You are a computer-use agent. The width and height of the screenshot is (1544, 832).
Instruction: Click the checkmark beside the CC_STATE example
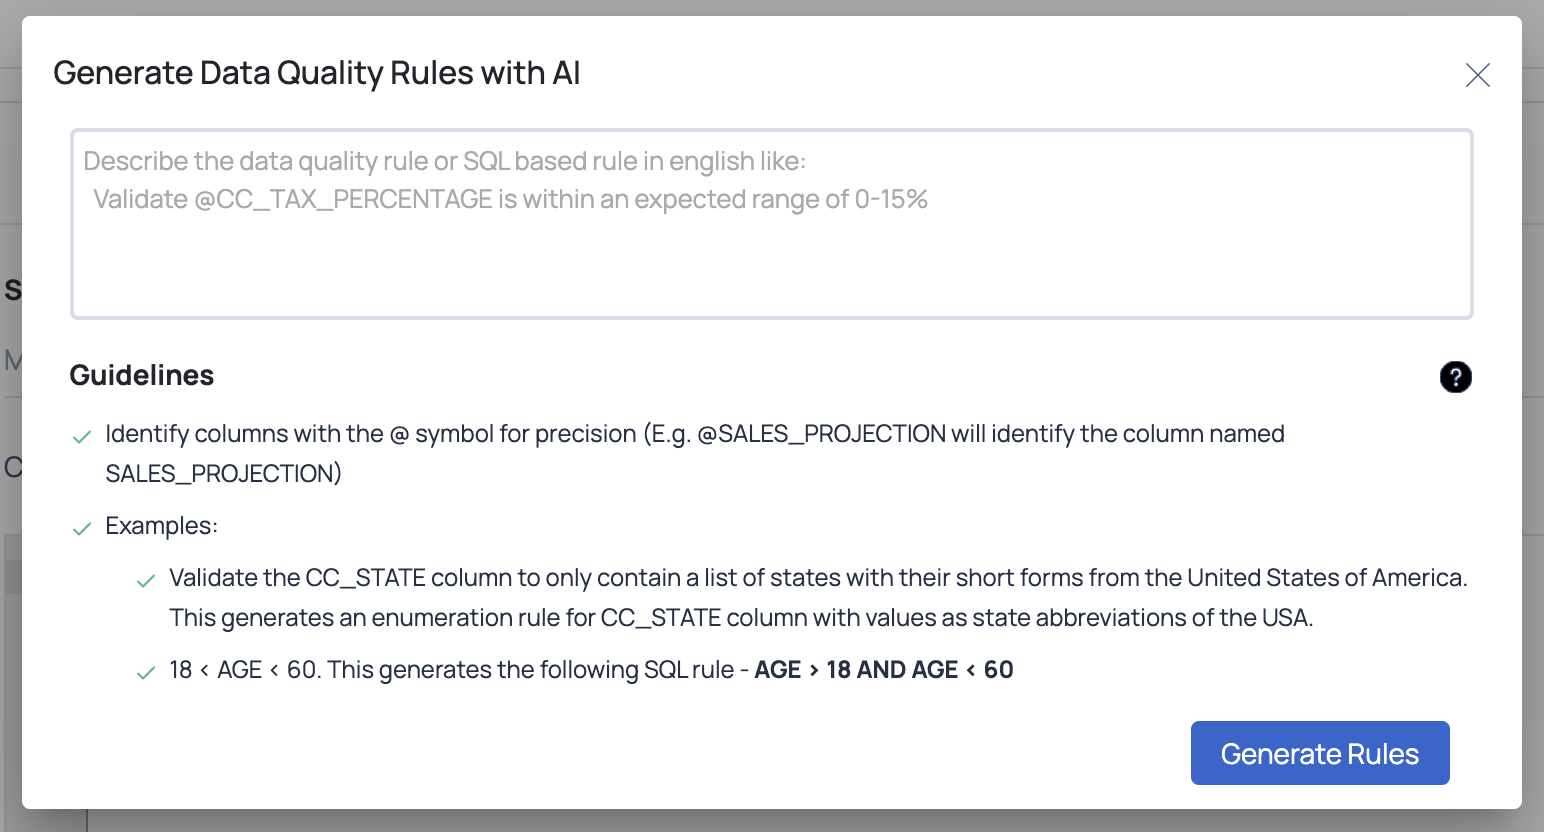[x=146, y=581]
